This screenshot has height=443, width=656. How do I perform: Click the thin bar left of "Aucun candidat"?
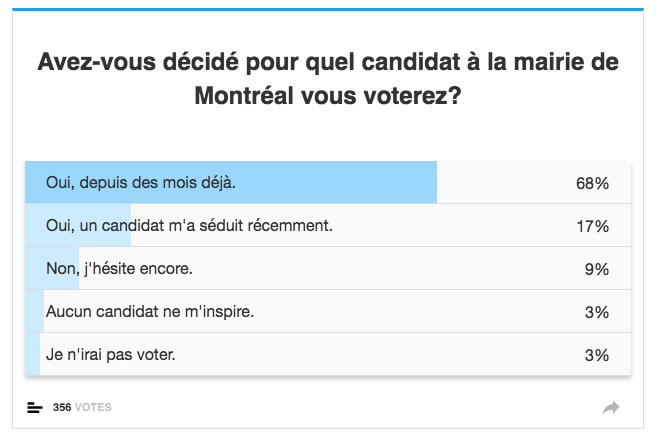pyautogui.click(x=32, y=311)
